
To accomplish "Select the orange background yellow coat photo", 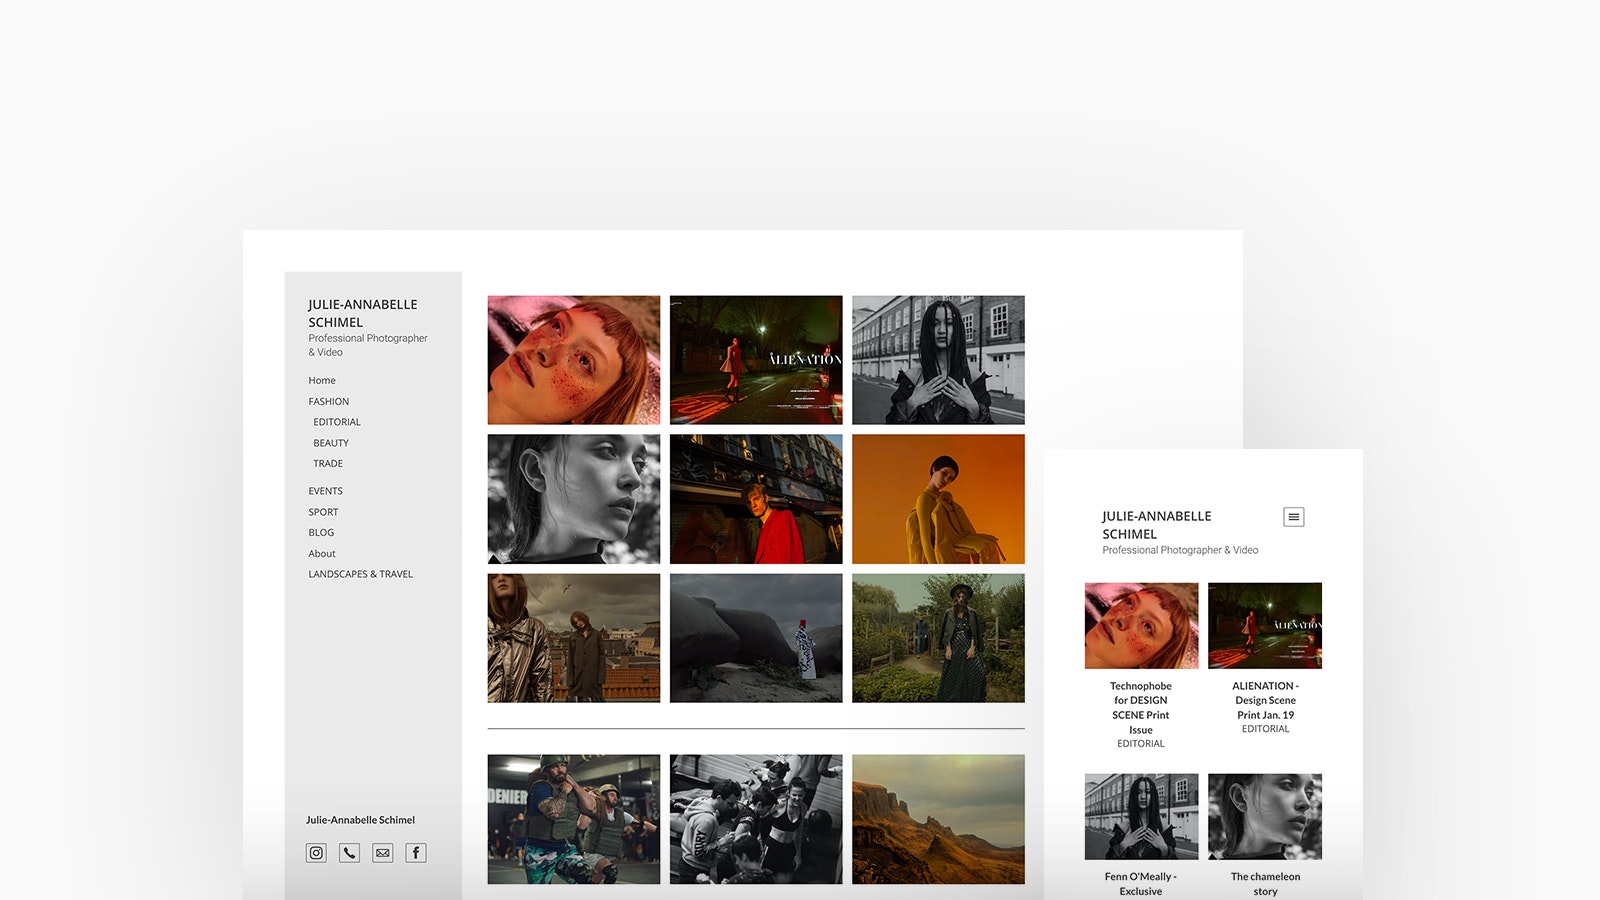I will point(938,499).
